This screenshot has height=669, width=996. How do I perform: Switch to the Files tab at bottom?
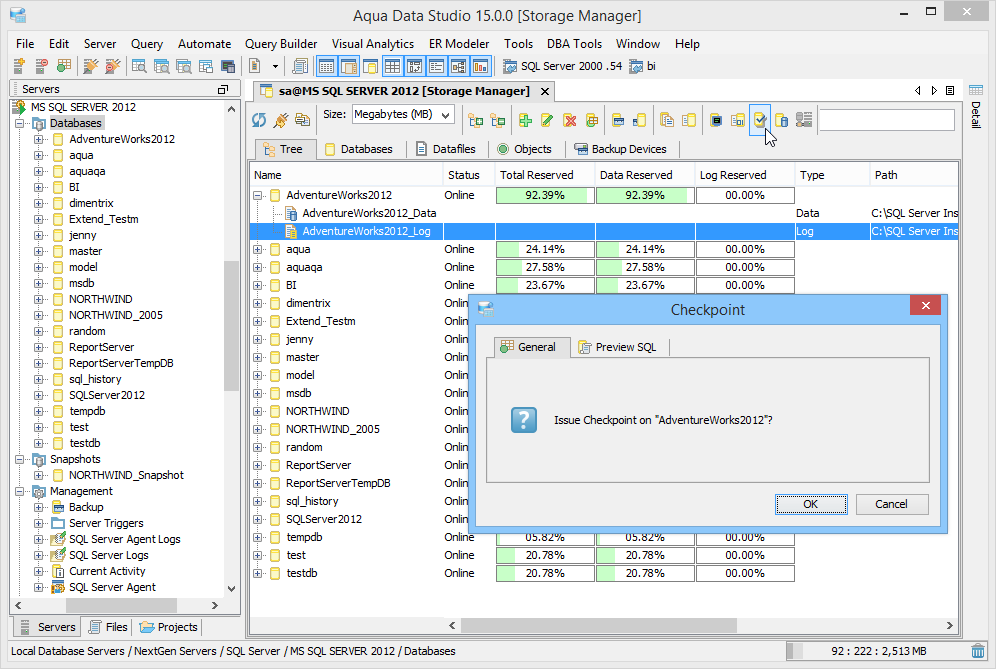tap(108, 627)
